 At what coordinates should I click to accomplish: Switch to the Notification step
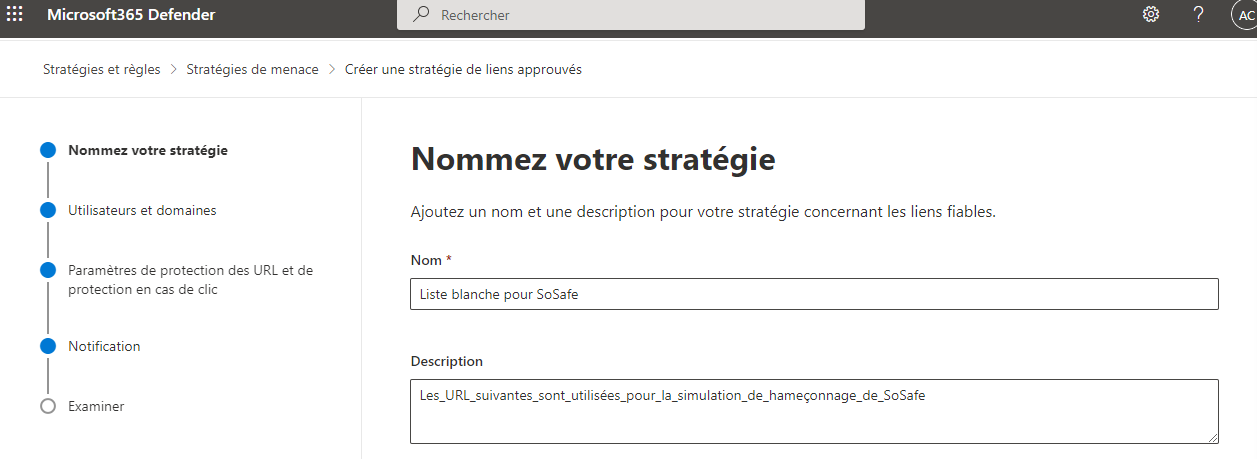(104, 347)
